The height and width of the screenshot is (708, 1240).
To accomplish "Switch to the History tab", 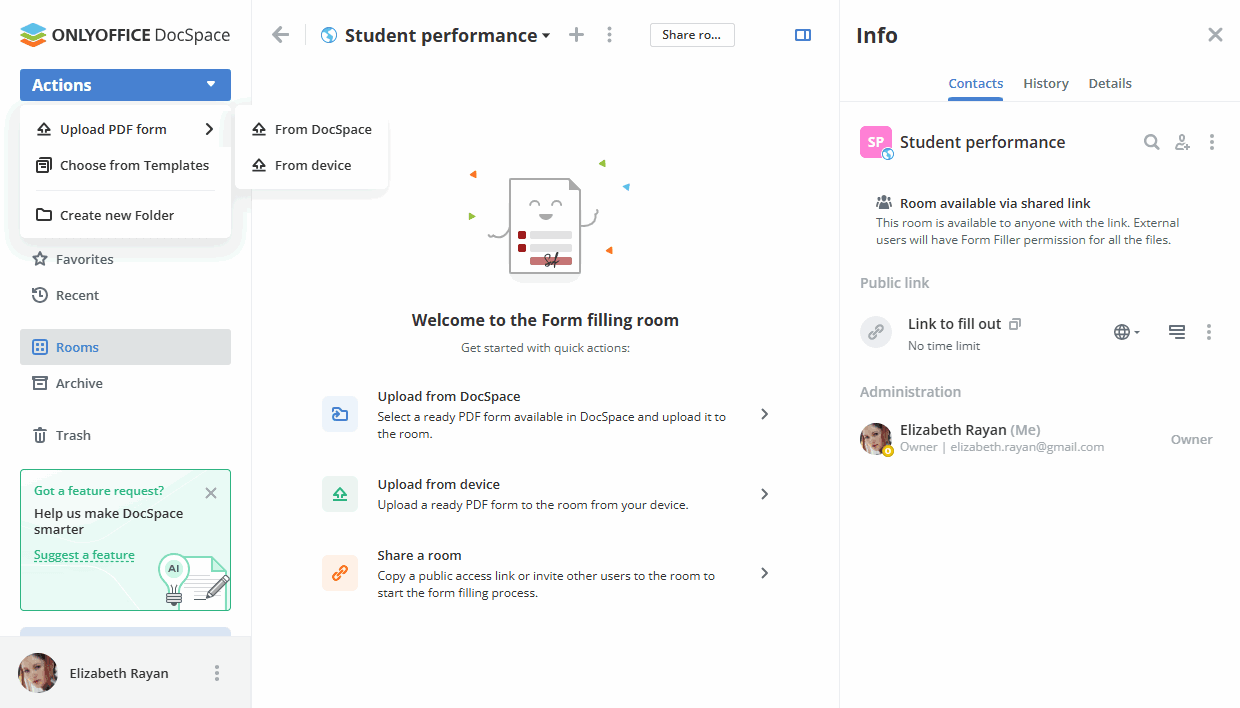I will [1046, 83].
